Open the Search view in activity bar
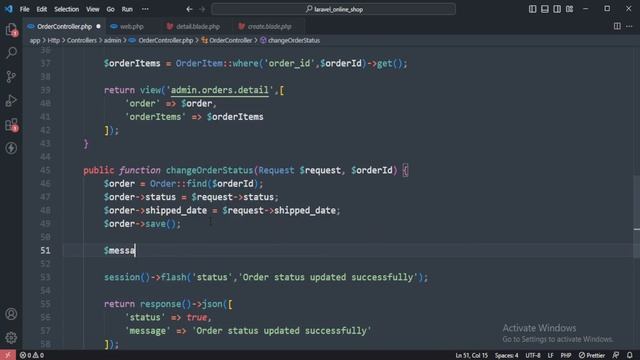This screenshot has width=640, height=360. point(11,53)
